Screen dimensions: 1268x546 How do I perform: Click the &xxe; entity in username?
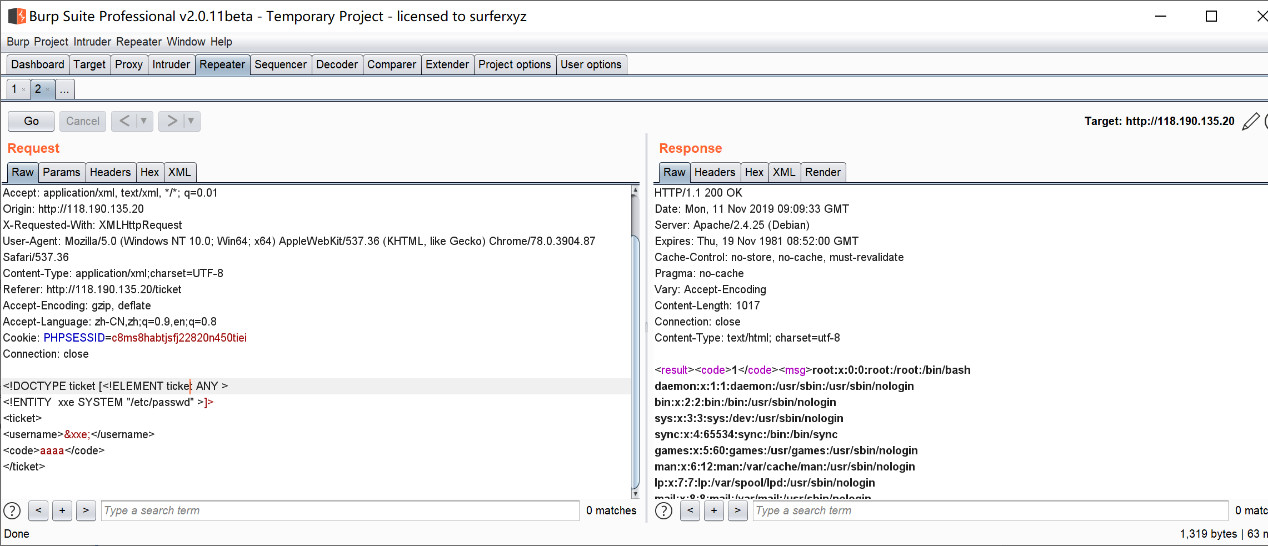(x=77, y=434)
